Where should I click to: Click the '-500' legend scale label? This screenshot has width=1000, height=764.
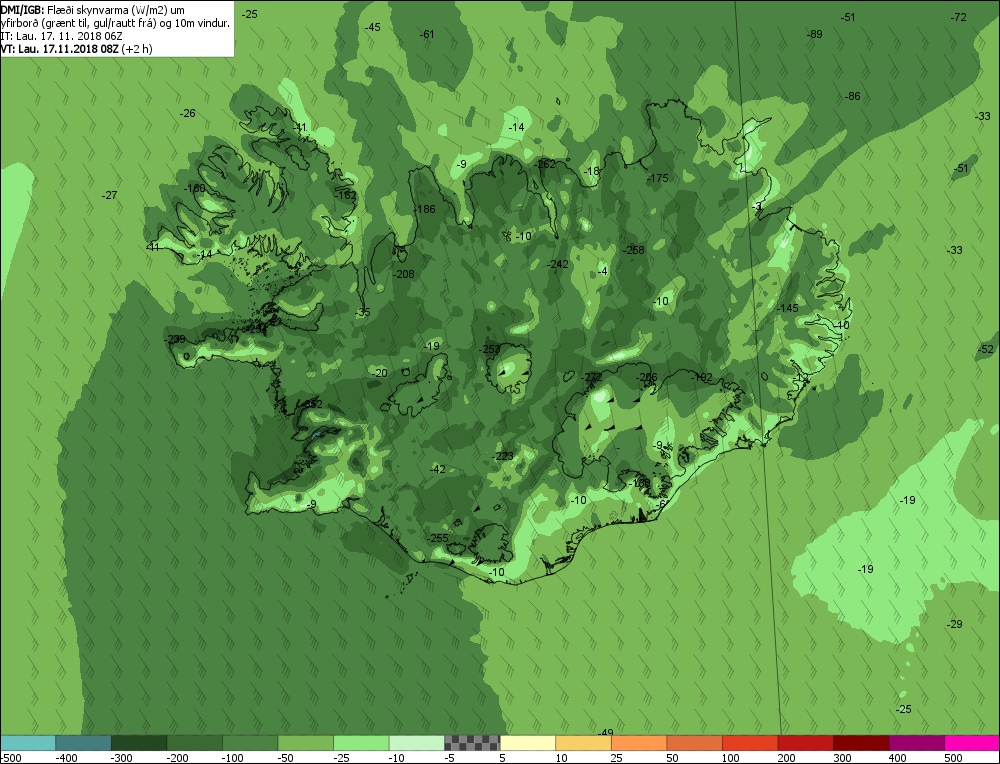tap(11, 758)
